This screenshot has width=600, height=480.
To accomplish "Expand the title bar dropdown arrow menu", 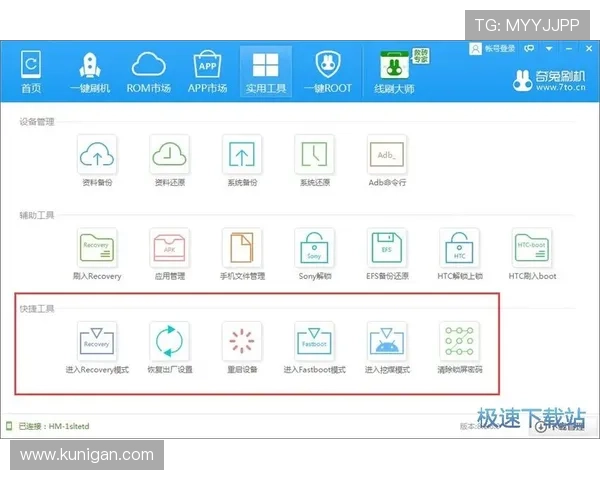I will (549, 49).
